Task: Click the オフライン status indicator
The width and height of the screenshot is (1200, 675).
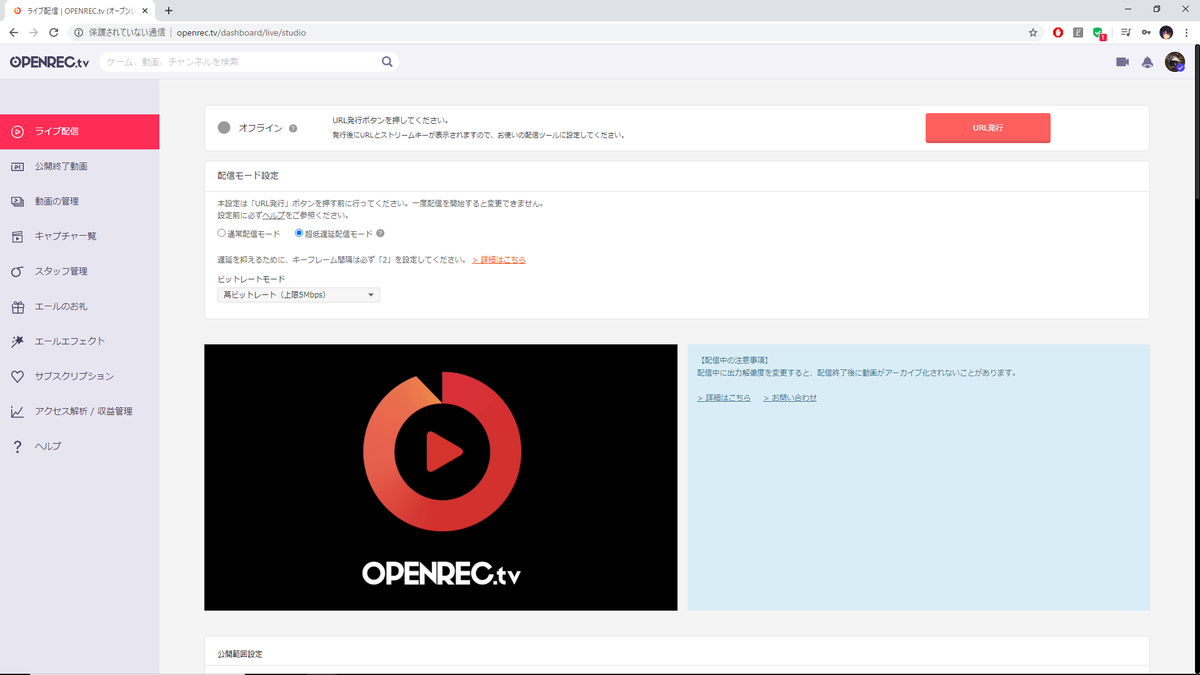Action: (x=224, y=128)
